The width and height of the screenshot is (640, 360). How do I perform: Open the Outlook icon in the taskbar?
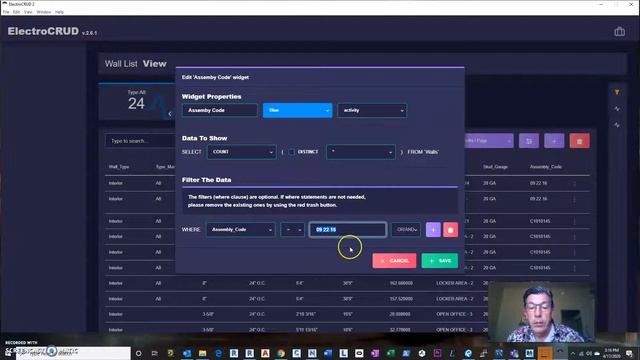pyautogui.click(x=187, y=353)
